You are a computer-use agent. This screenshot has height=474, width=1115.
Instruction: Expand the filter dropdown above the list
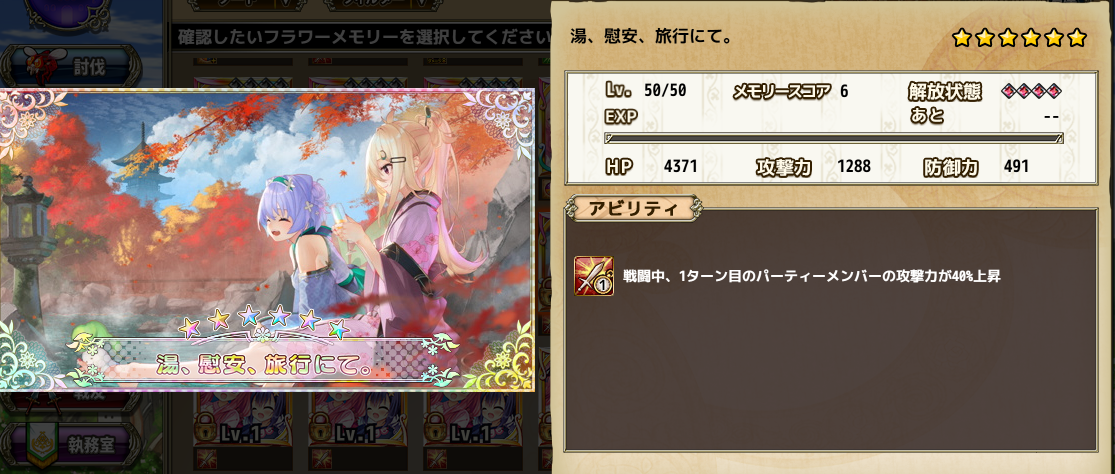pyautogui.click(x=384, y=4)
